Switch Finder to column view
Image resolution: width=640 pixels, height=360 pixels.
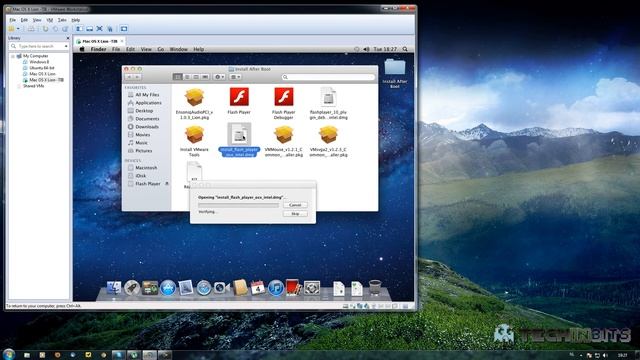196,77
